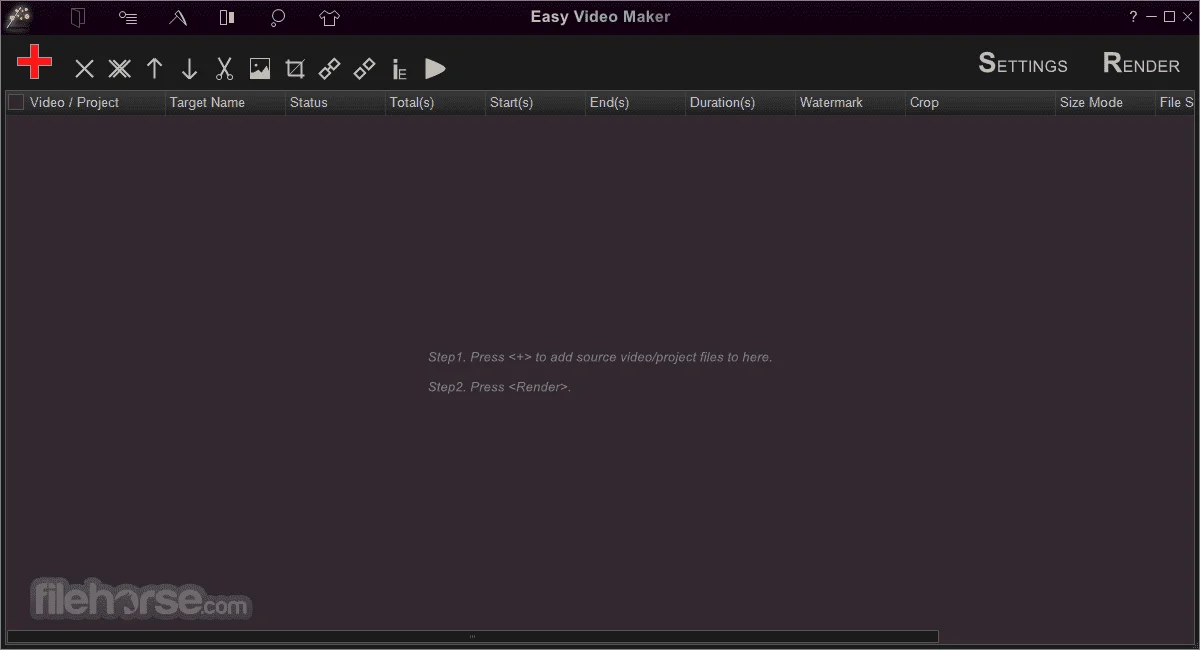This screenshot has width=1200, height=650.
Task: Open the image watermark tool icon
Action: click(x=260, y=69)
